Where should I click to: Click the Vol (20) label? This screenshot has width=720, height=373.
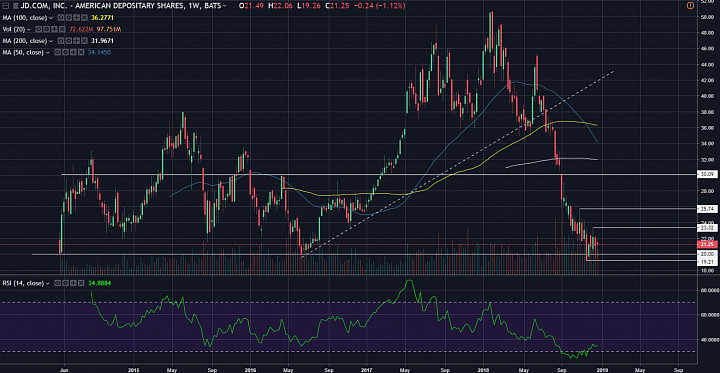point(14,29)
